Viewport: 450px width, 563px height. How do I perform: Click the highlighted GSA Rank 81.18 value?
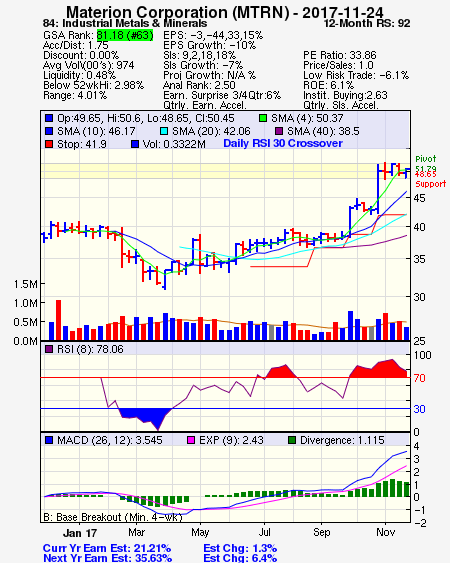[x=125, y=35]
